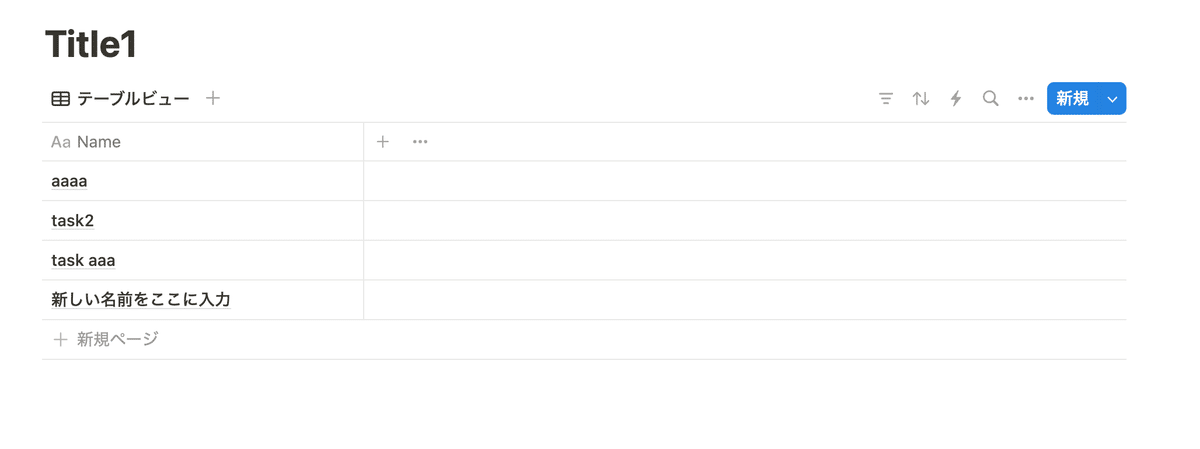Click the search magnifier icon
The image size is (1200, 449).
click(991, 99)
